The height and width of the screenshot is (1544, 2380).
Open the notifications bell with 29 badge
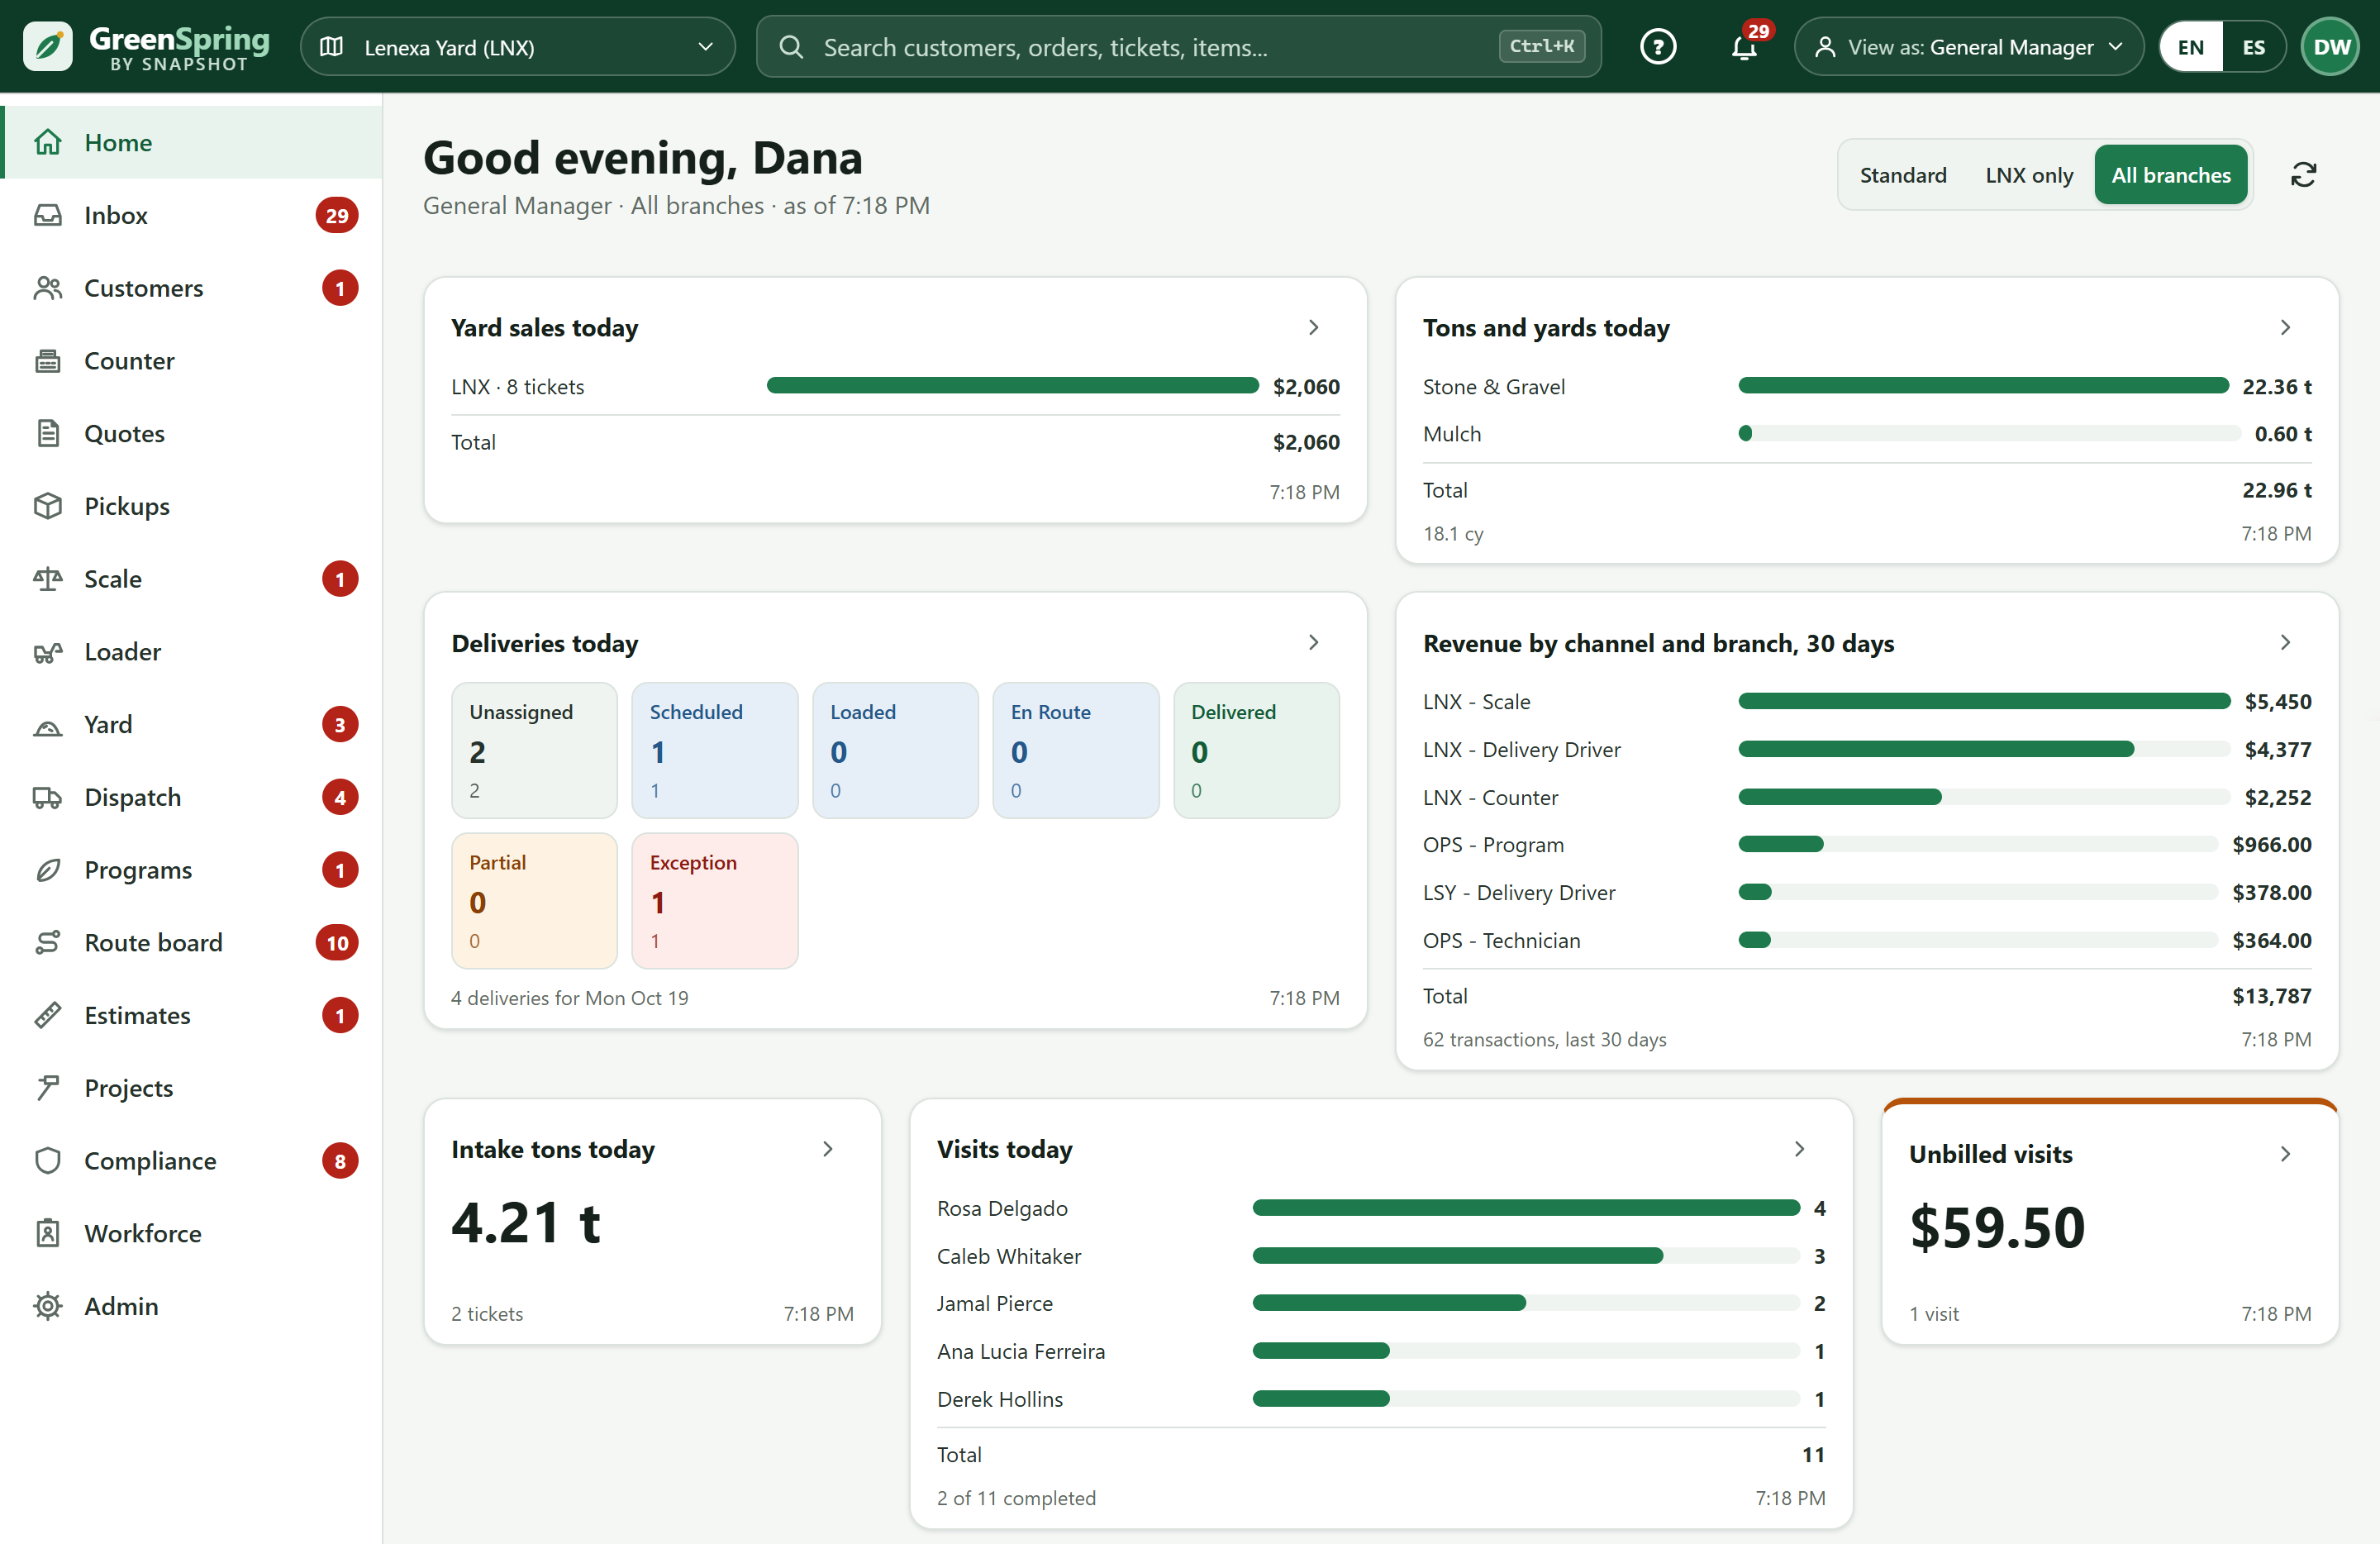pyautogui.click(x=1745, y=46)
